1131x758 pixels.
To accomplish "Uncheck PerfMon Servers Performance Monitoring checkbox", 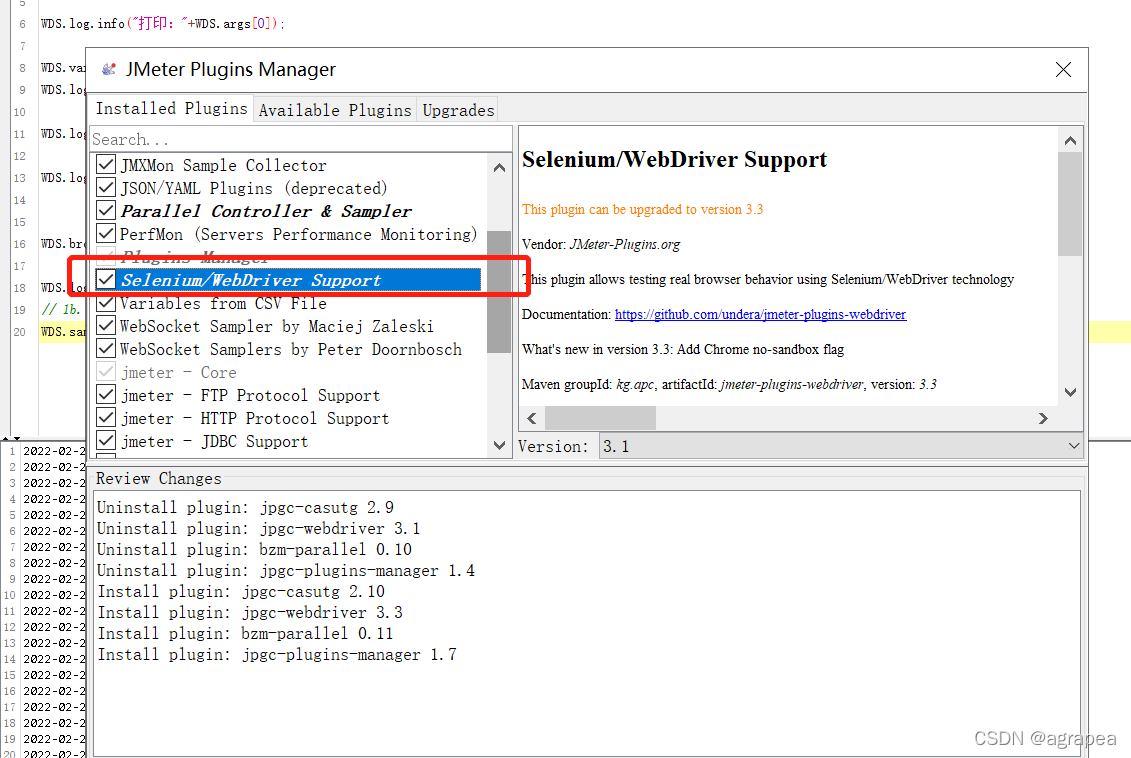I will [106, 234].
